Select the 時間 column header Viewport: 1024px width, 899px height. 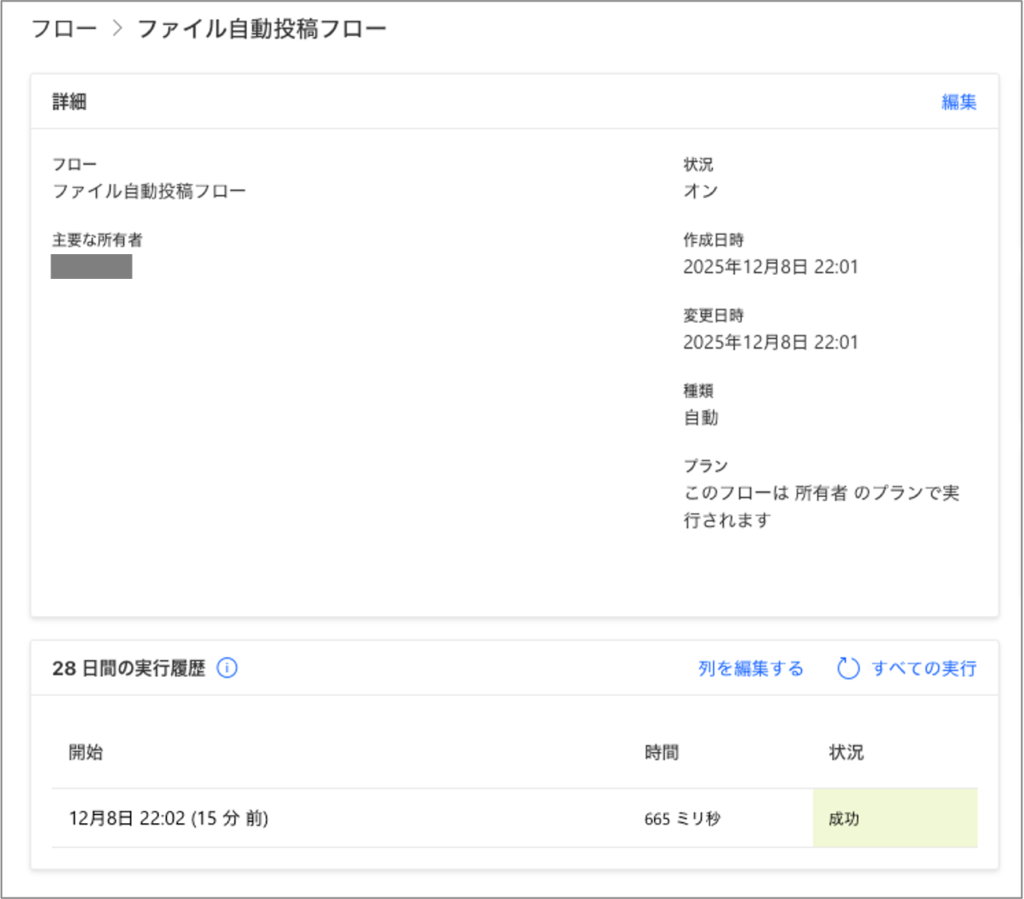(661, 752)
